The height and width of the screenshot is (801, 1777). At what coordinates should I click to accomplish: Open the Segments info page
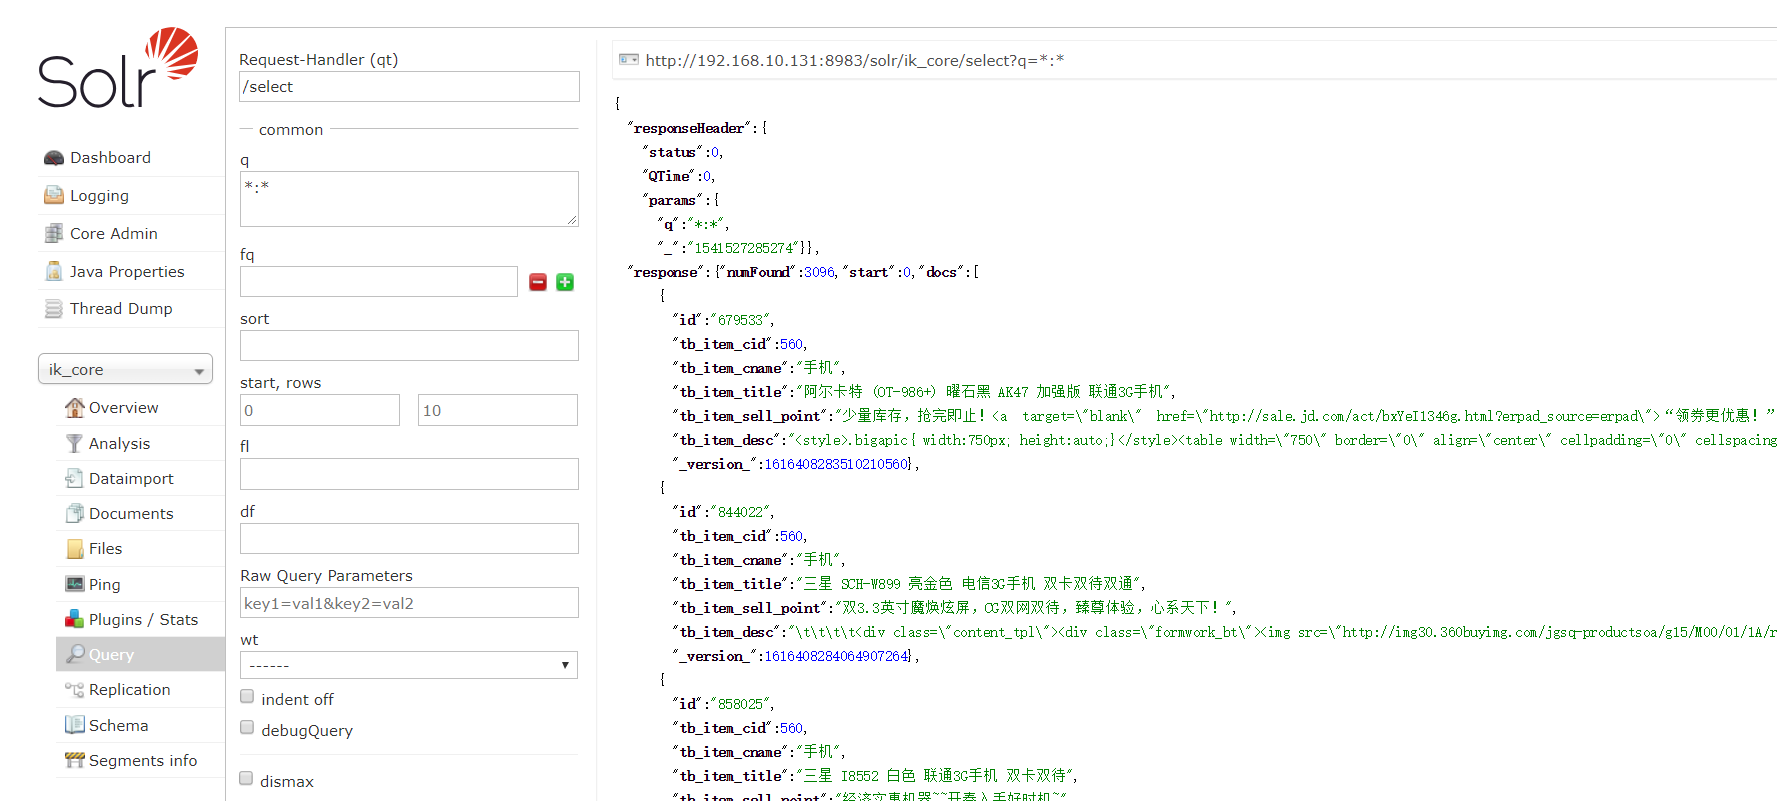(143, 761)
